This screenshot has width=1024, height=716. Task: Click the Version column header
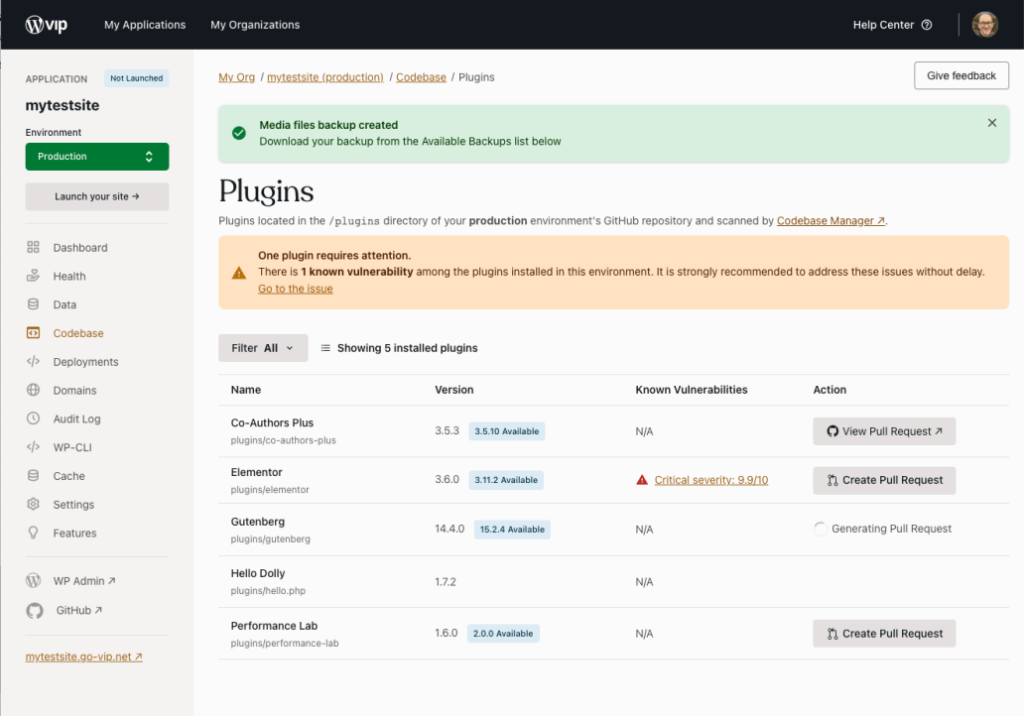click(x=455, y=389)
